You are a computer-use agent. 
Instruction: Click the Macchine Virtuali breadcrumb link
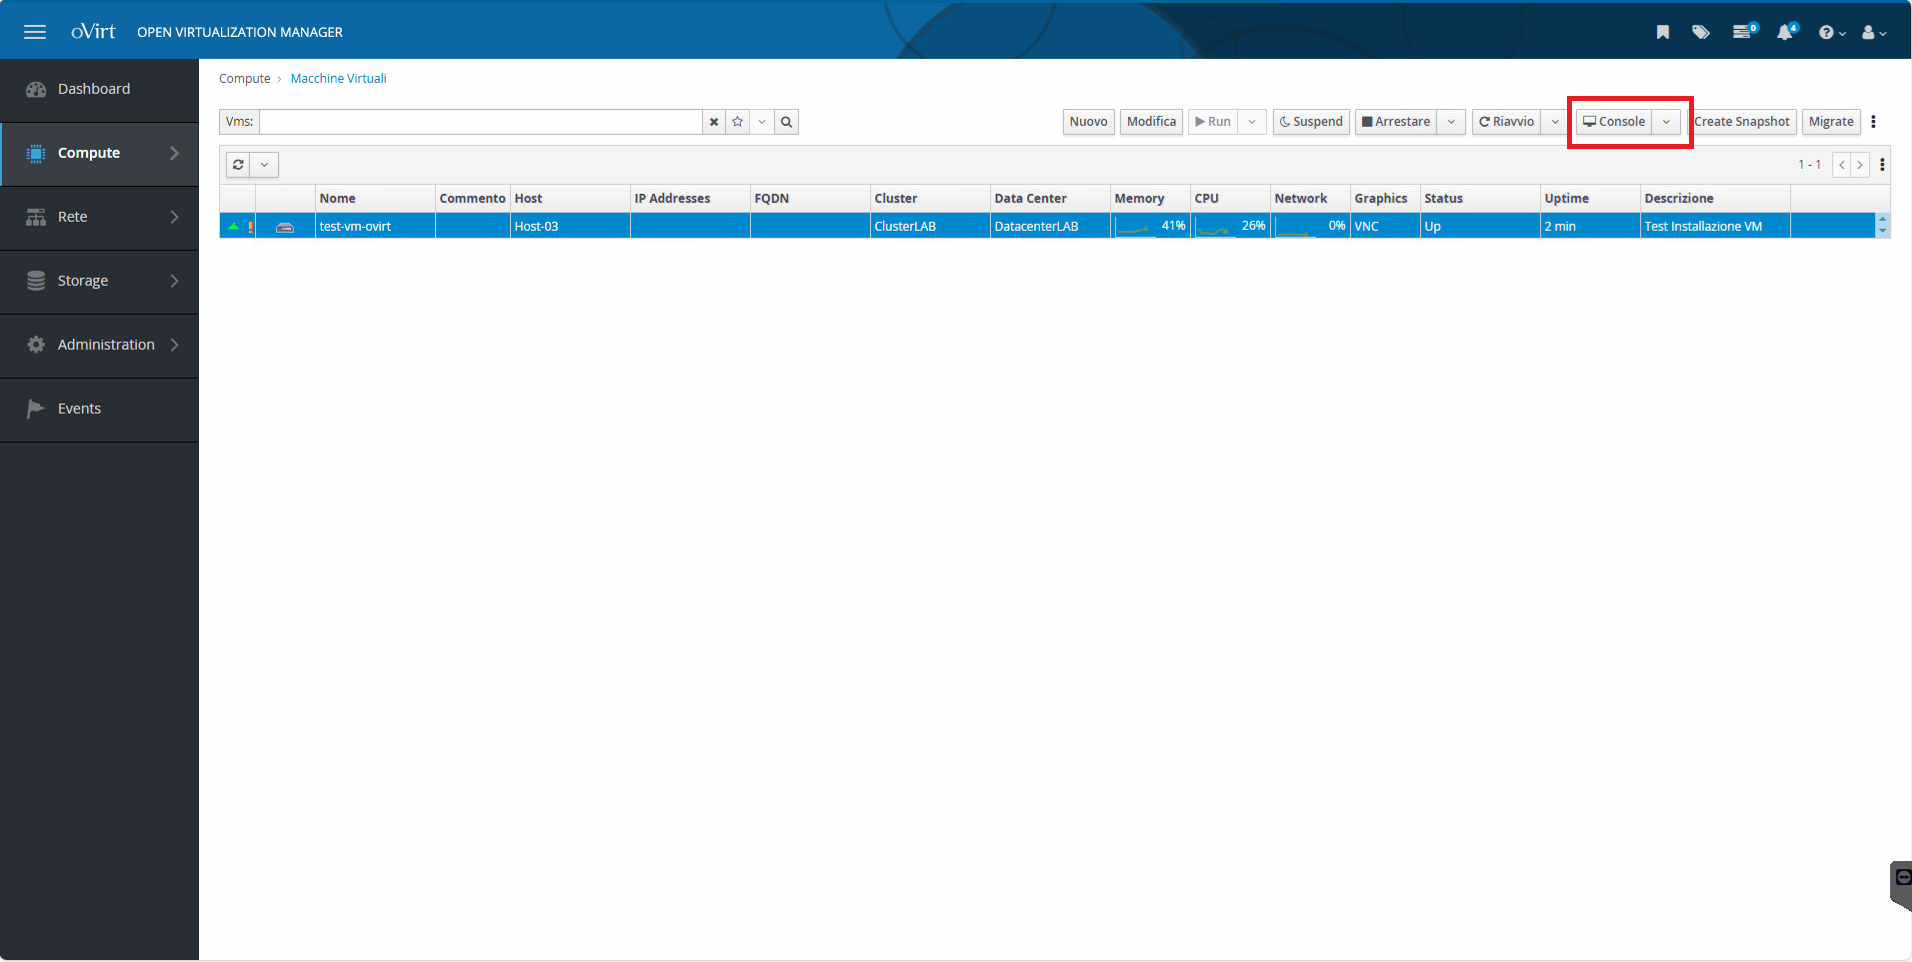tap(338, 79)
